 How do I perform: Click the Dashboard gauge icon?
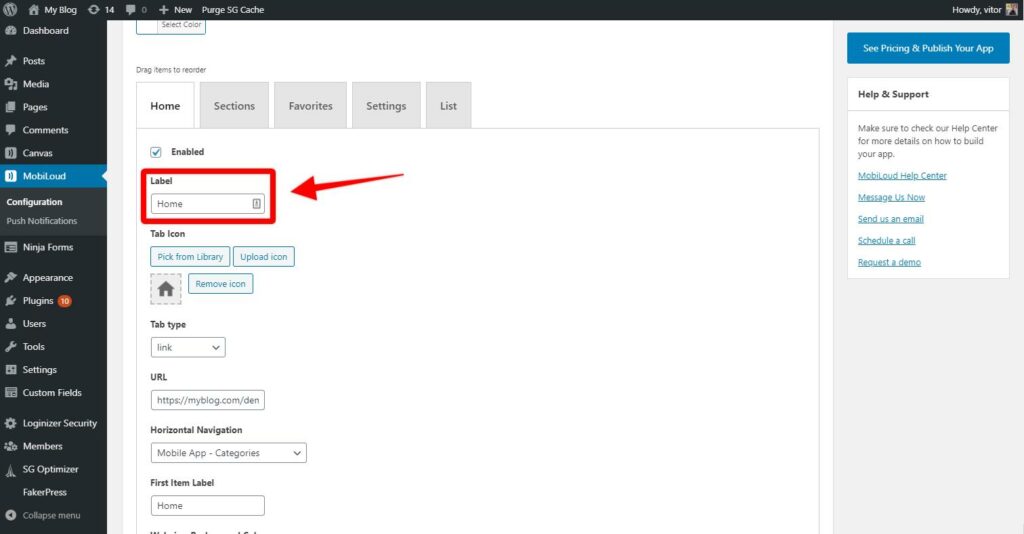10,31
